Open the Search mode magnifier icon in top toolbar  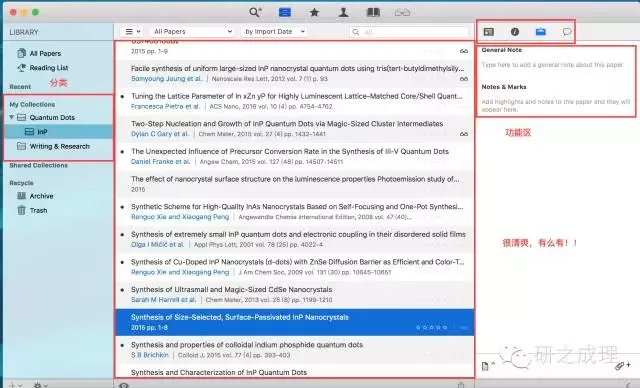255,12
